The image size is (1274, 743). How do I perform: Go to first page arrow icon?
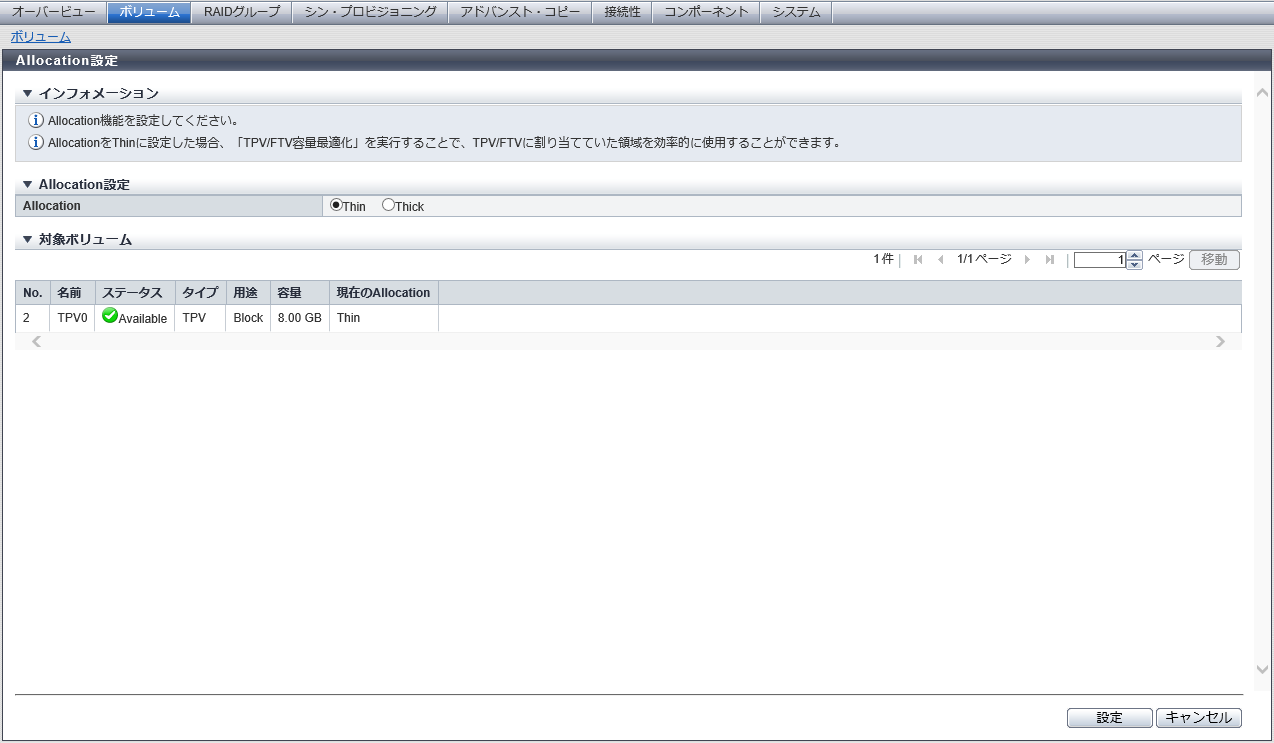(x=918, y=260)
